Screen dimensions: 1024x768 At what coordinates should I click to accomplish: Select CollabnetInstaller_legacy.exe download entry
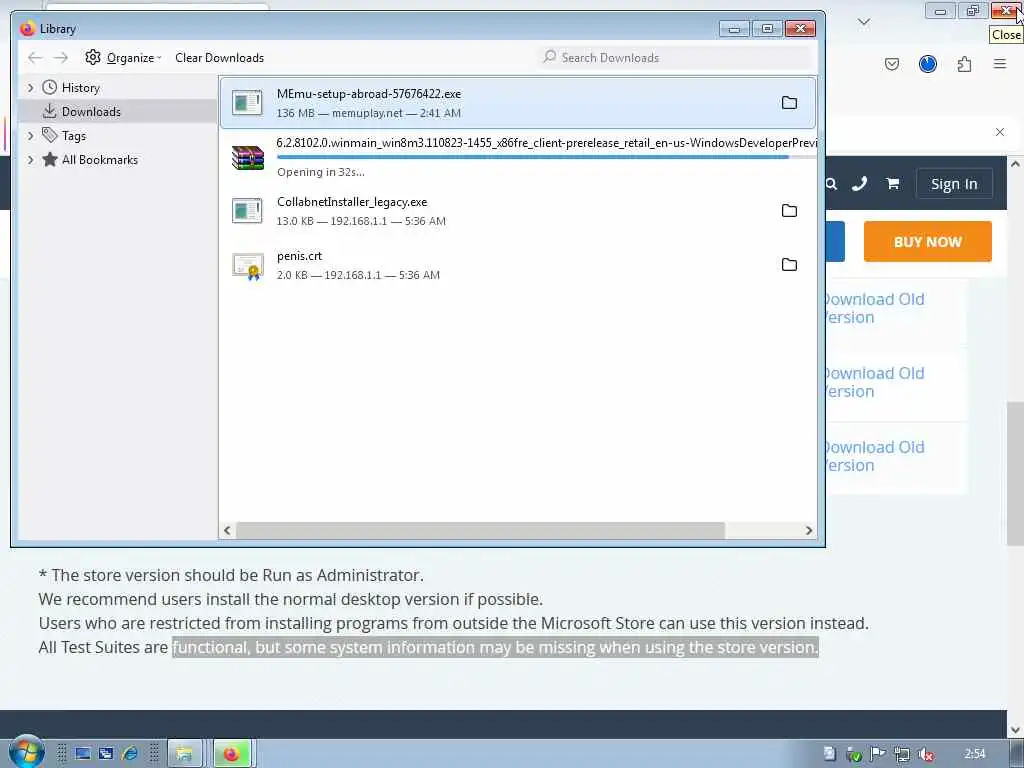(x=518, y=211)
